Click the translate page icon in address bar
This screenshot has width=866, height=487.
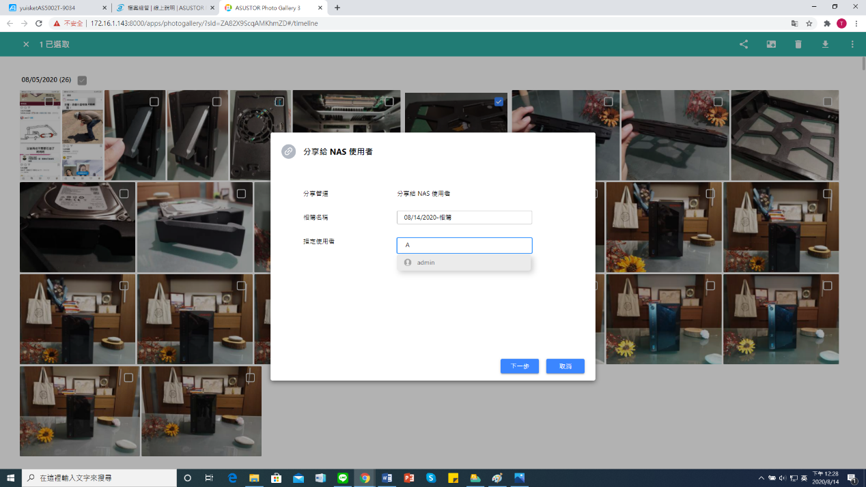tap(794, 23)
